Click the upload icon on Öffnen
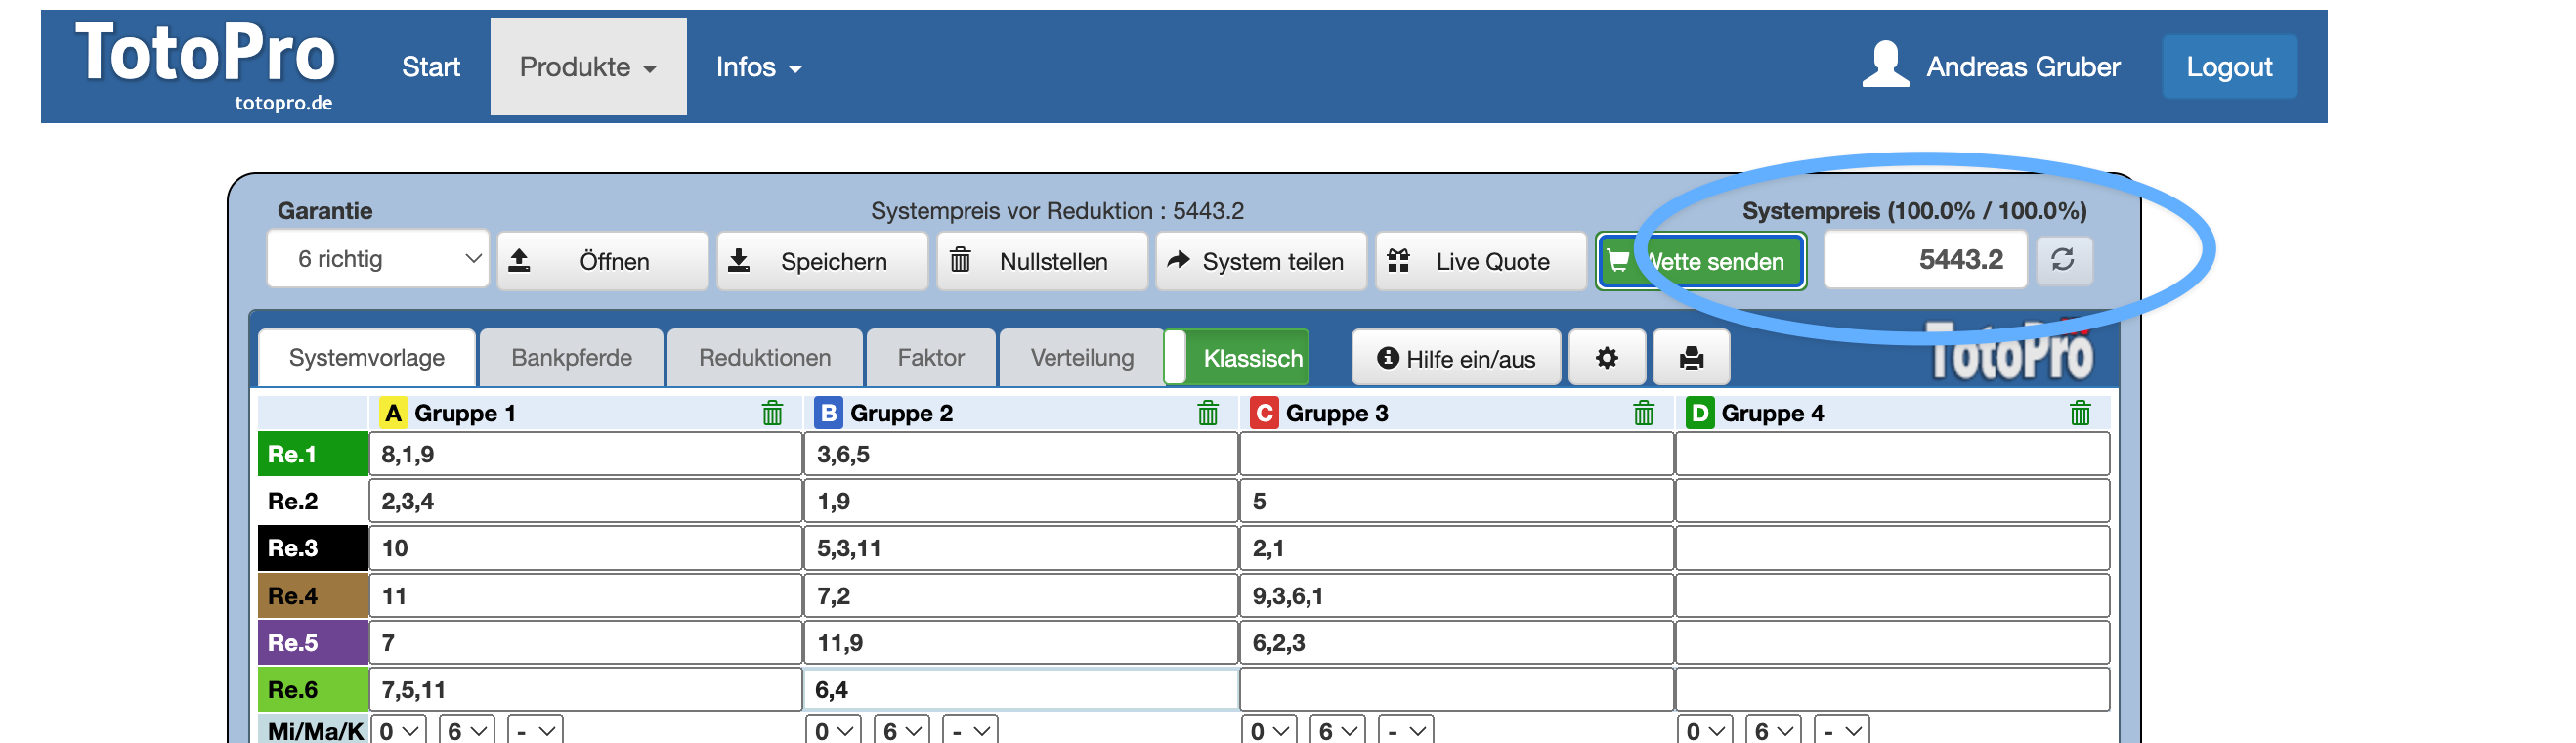The image size is (2576, 743). click(x=519, y=261)
